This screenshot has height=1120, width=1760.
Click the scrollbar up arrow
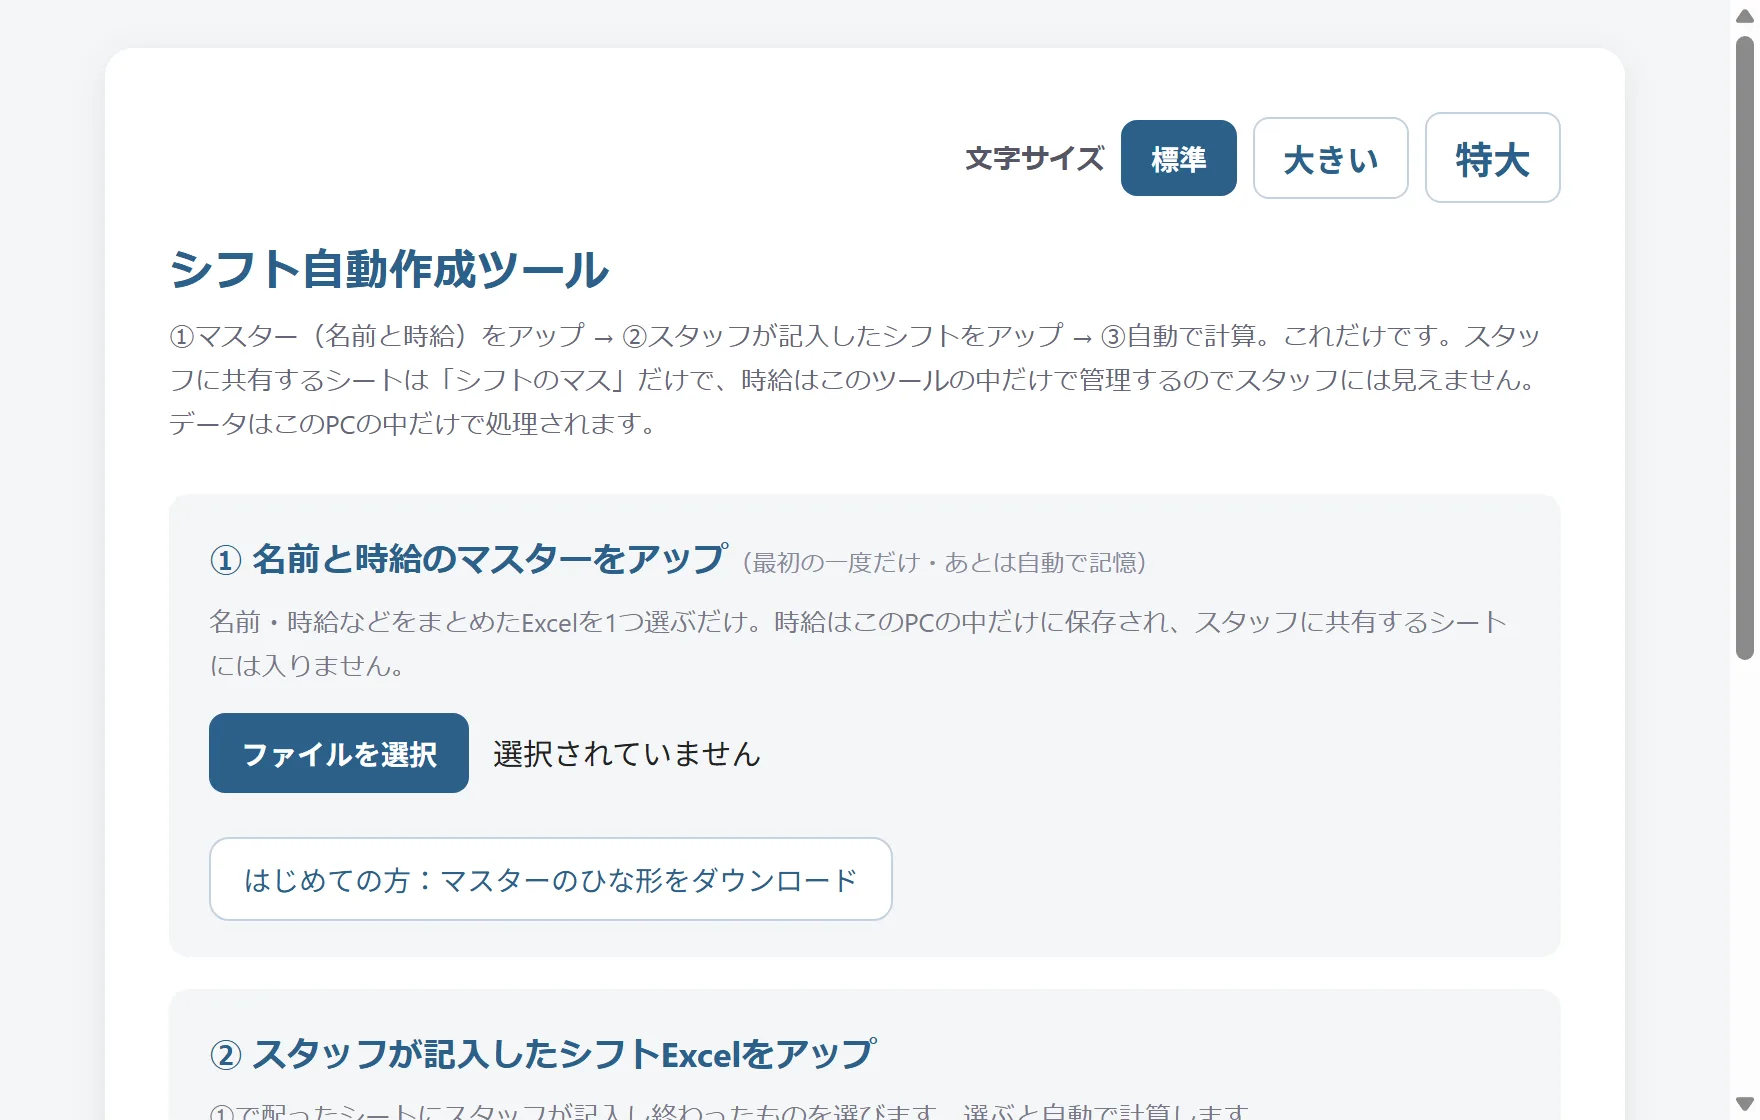(x=1745, y=15)
